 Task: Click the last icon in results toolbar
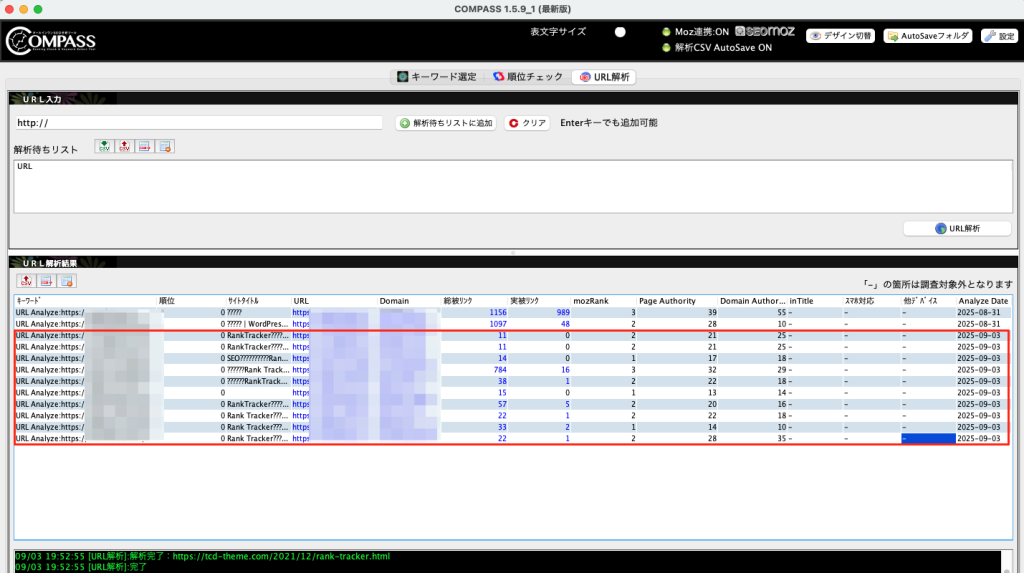(x=67, y=281)
